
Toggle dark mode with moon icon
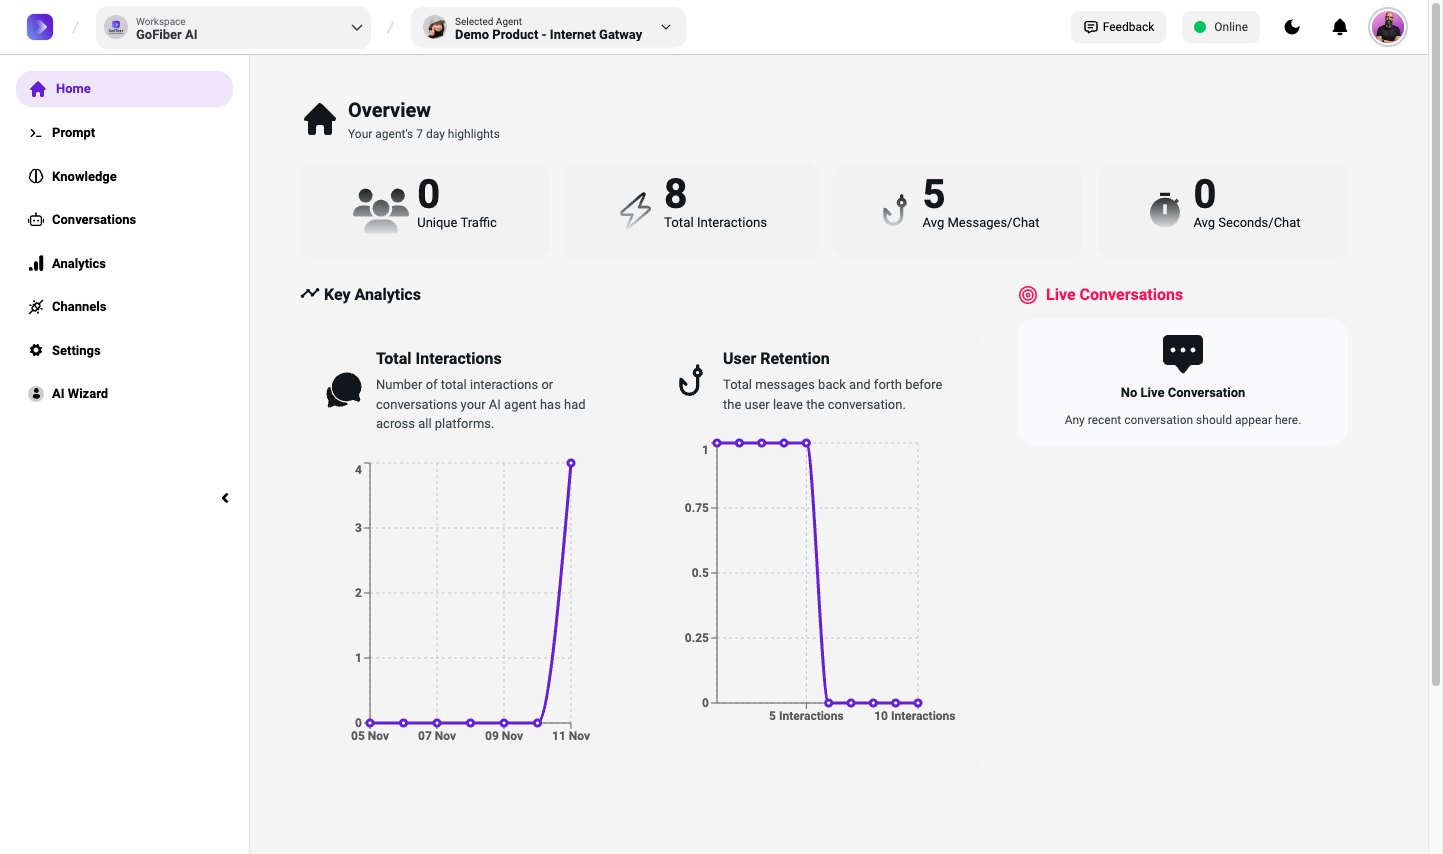tap(1292, 27)
